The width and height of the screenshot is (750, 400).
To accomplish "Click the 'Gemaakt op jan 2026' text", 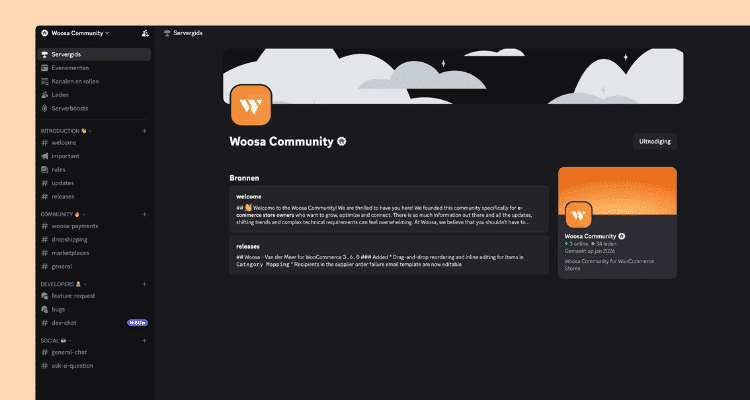I will (590, 251).
